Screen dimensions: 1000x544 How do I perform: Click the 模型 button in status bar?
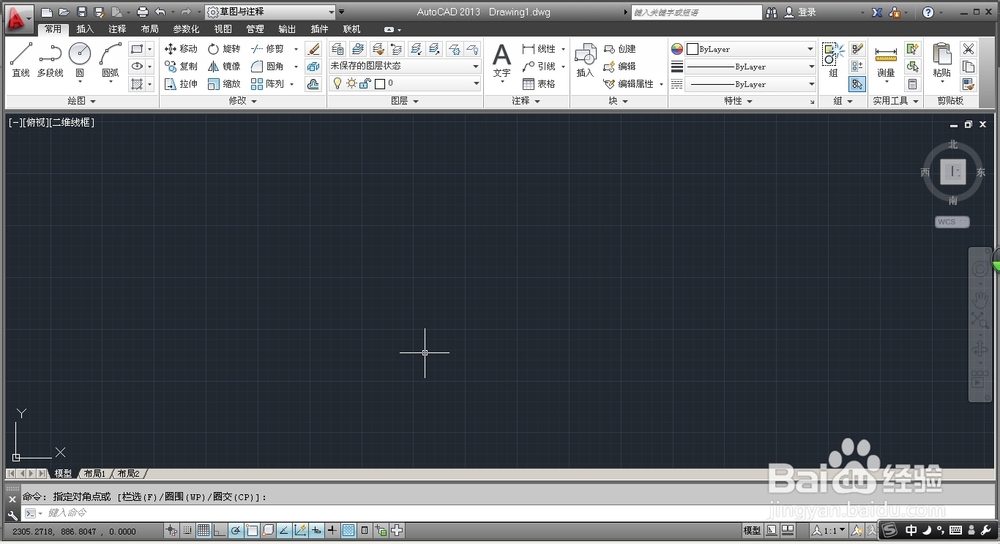[753, 531]
